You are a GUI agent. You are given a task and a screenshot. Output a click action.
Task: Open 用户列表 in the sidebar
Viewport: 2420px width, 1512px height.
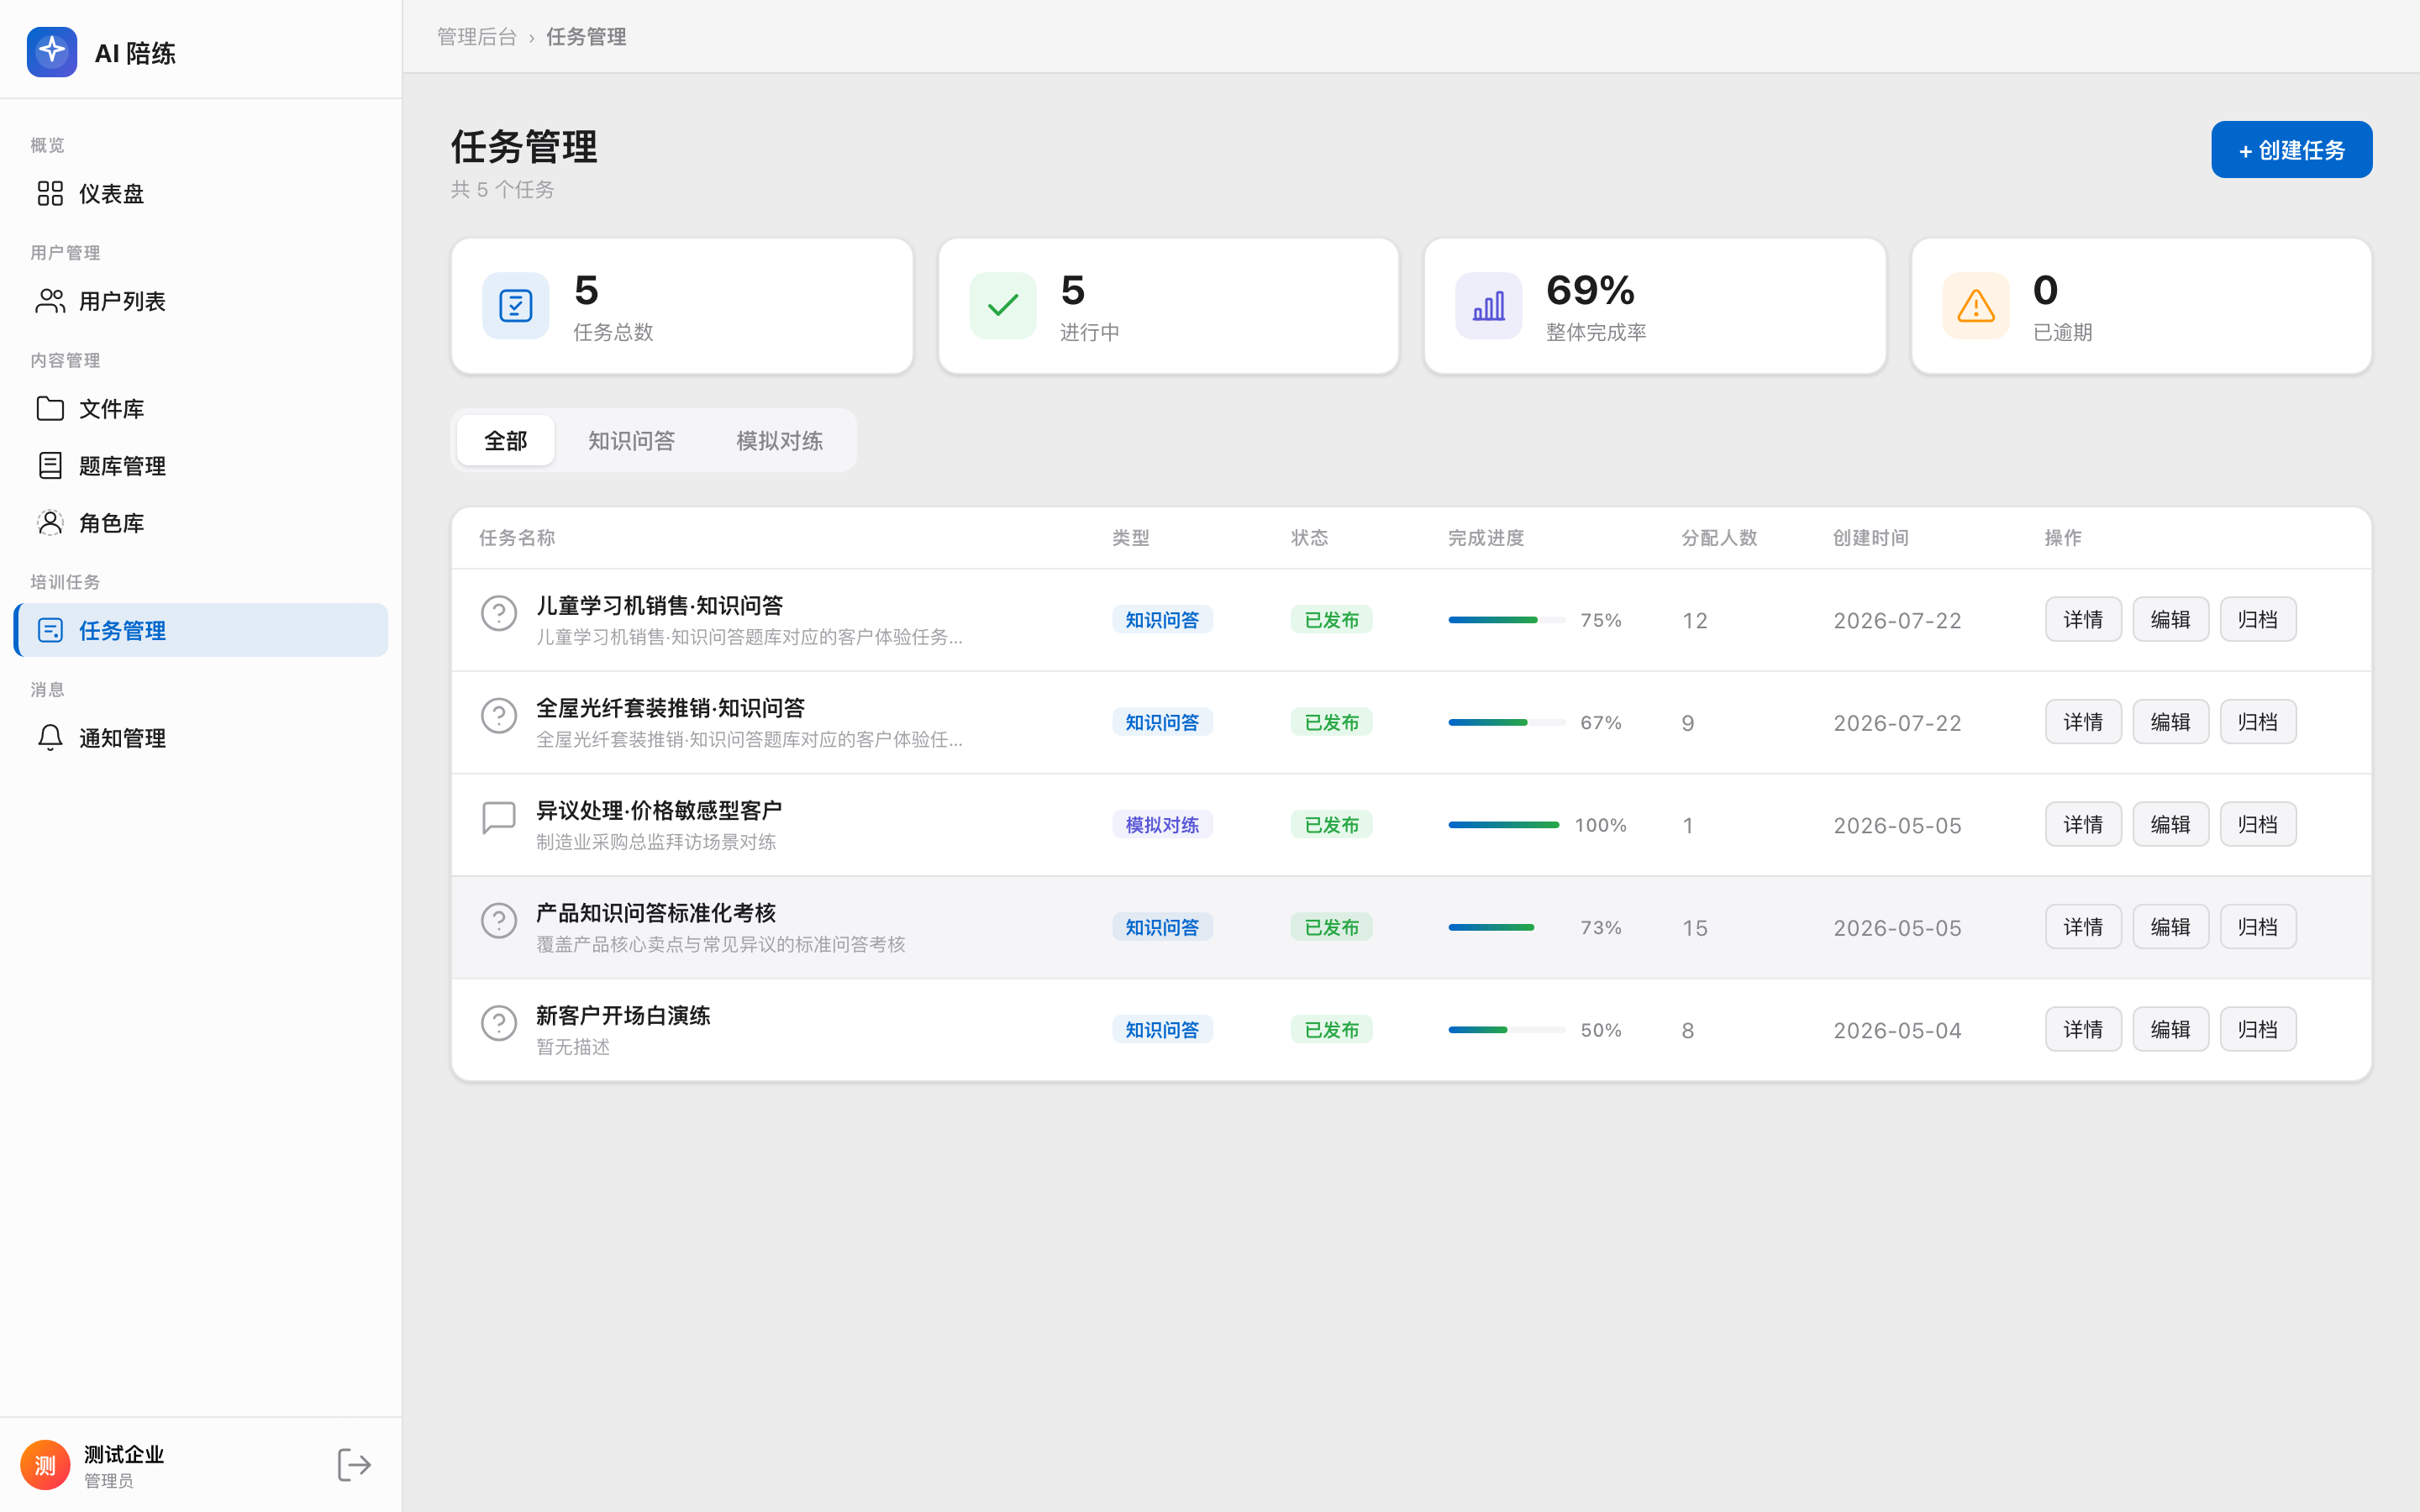[x=201, y=301]
